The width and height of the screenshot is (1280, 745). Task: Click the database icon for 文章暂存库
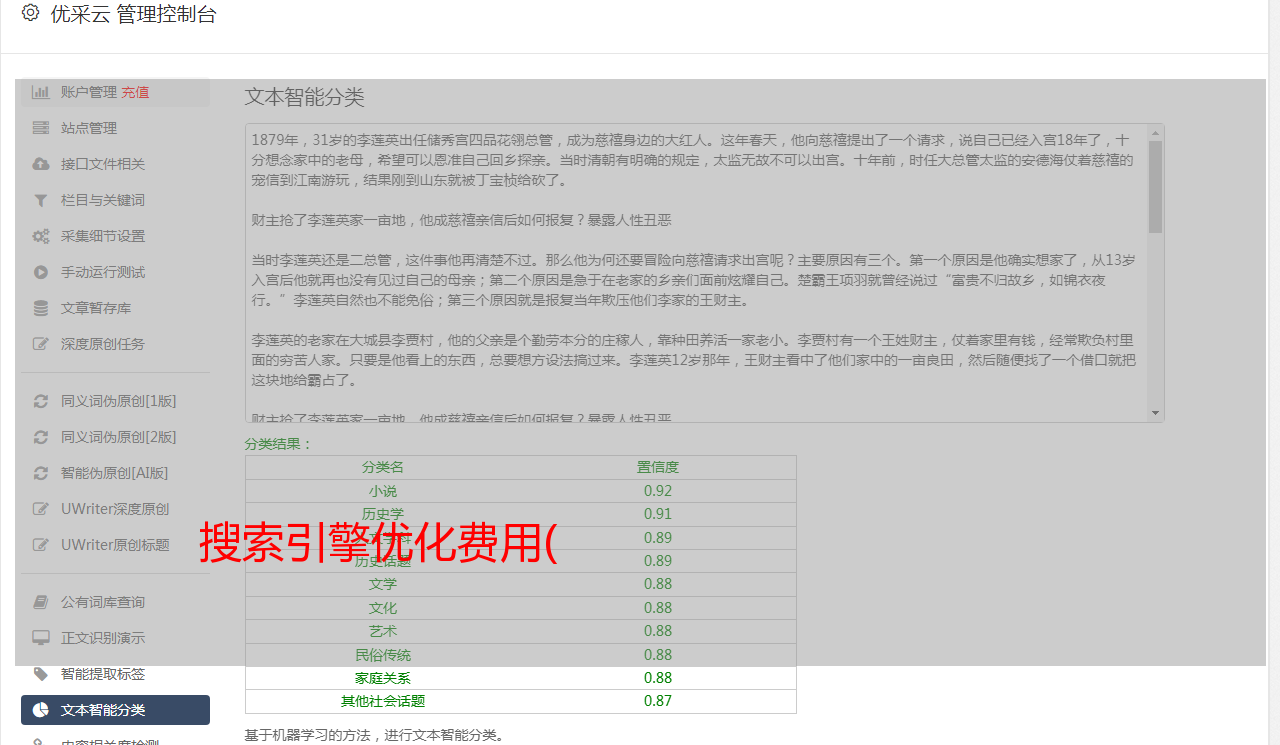pos(40,308)
